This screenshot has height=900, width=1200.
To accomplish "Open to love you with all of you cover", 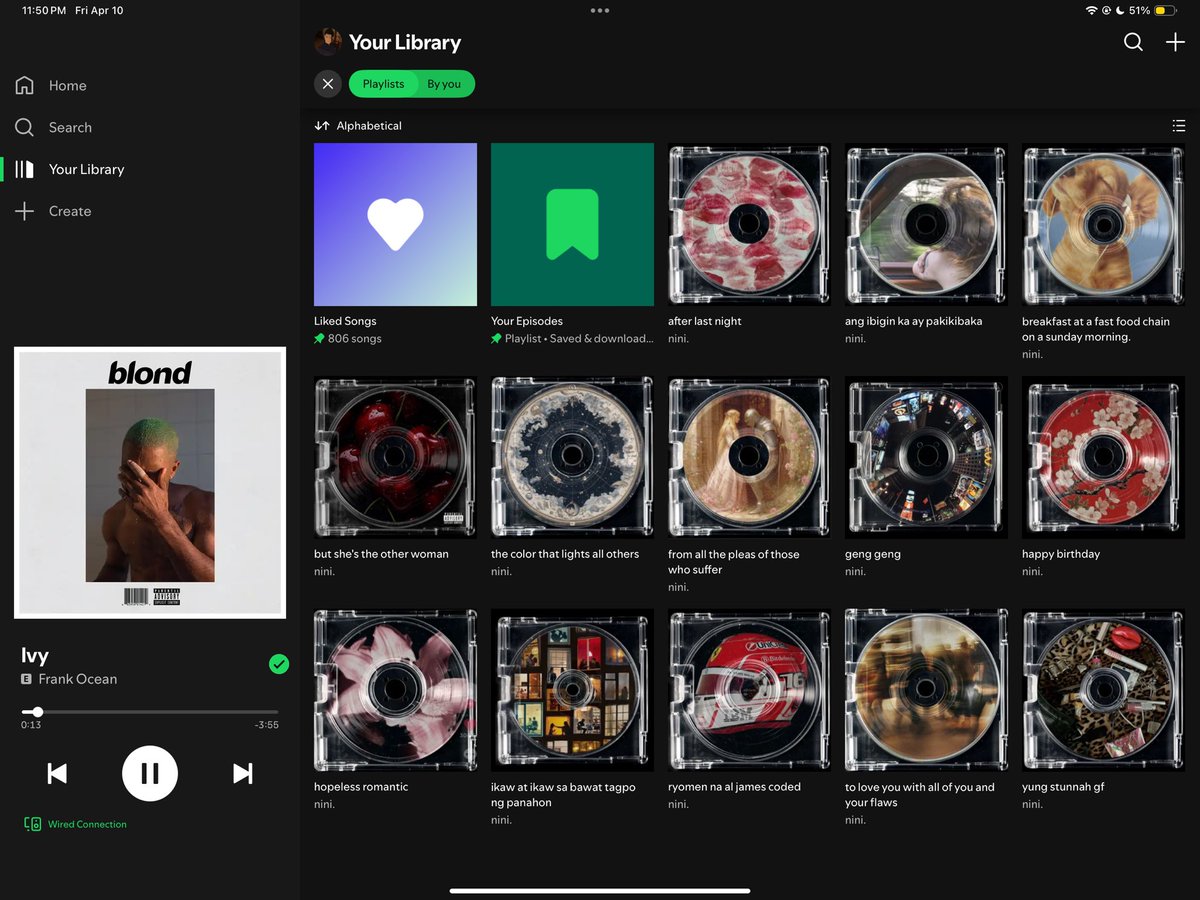I will click(x=926, y=690).
